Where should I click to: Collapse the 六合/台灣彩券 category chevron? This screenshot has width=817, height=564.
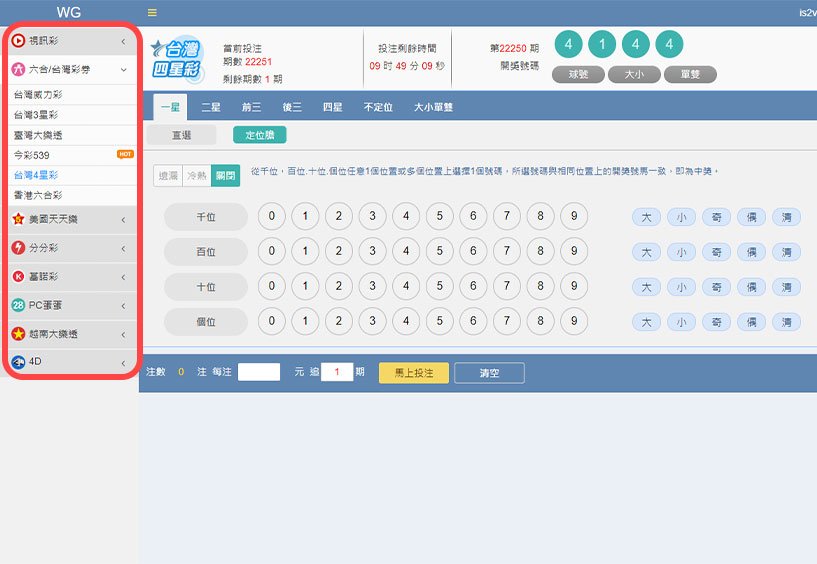point(123,70)
